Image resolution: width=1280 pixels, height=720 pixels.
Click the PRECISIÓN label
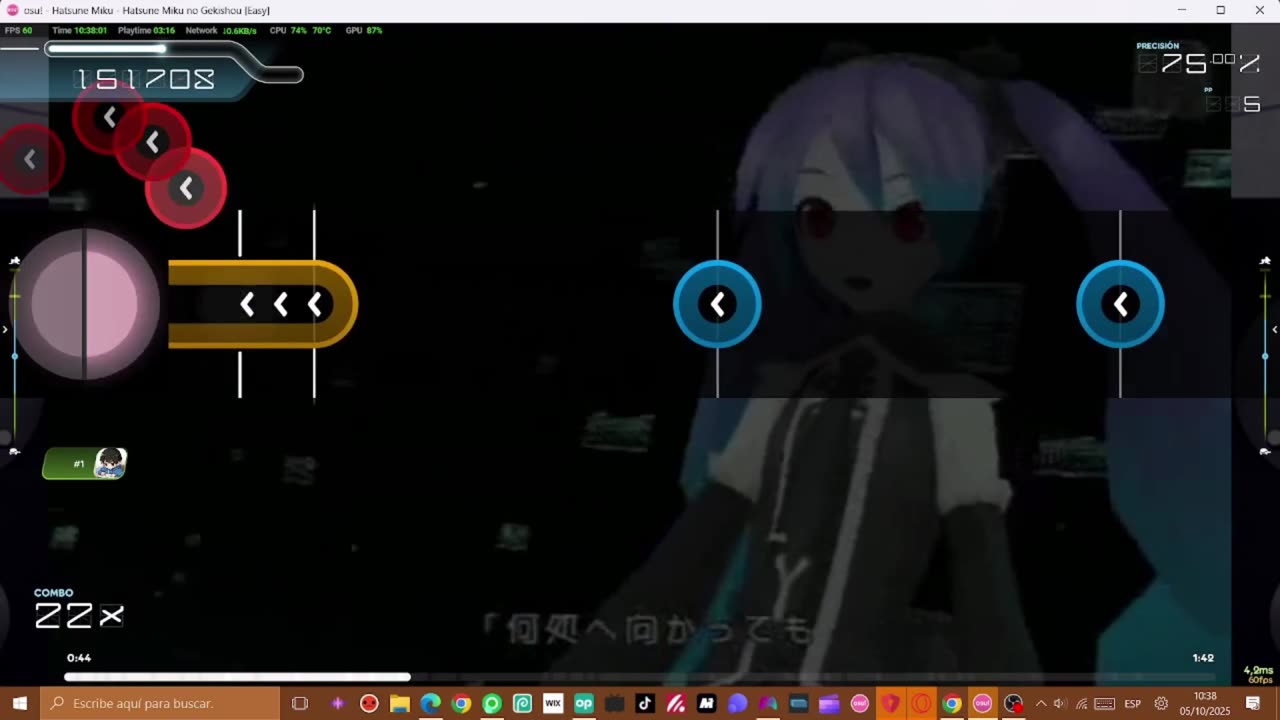pyautogui.click(x=1157, y=46)
